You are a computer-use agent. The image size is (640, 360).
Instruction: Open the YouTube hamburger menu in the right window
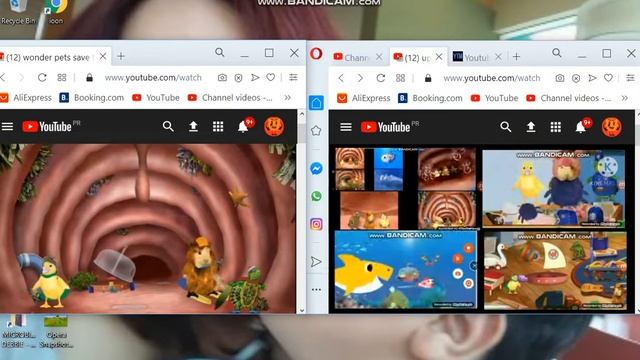(x=346, y=127)
